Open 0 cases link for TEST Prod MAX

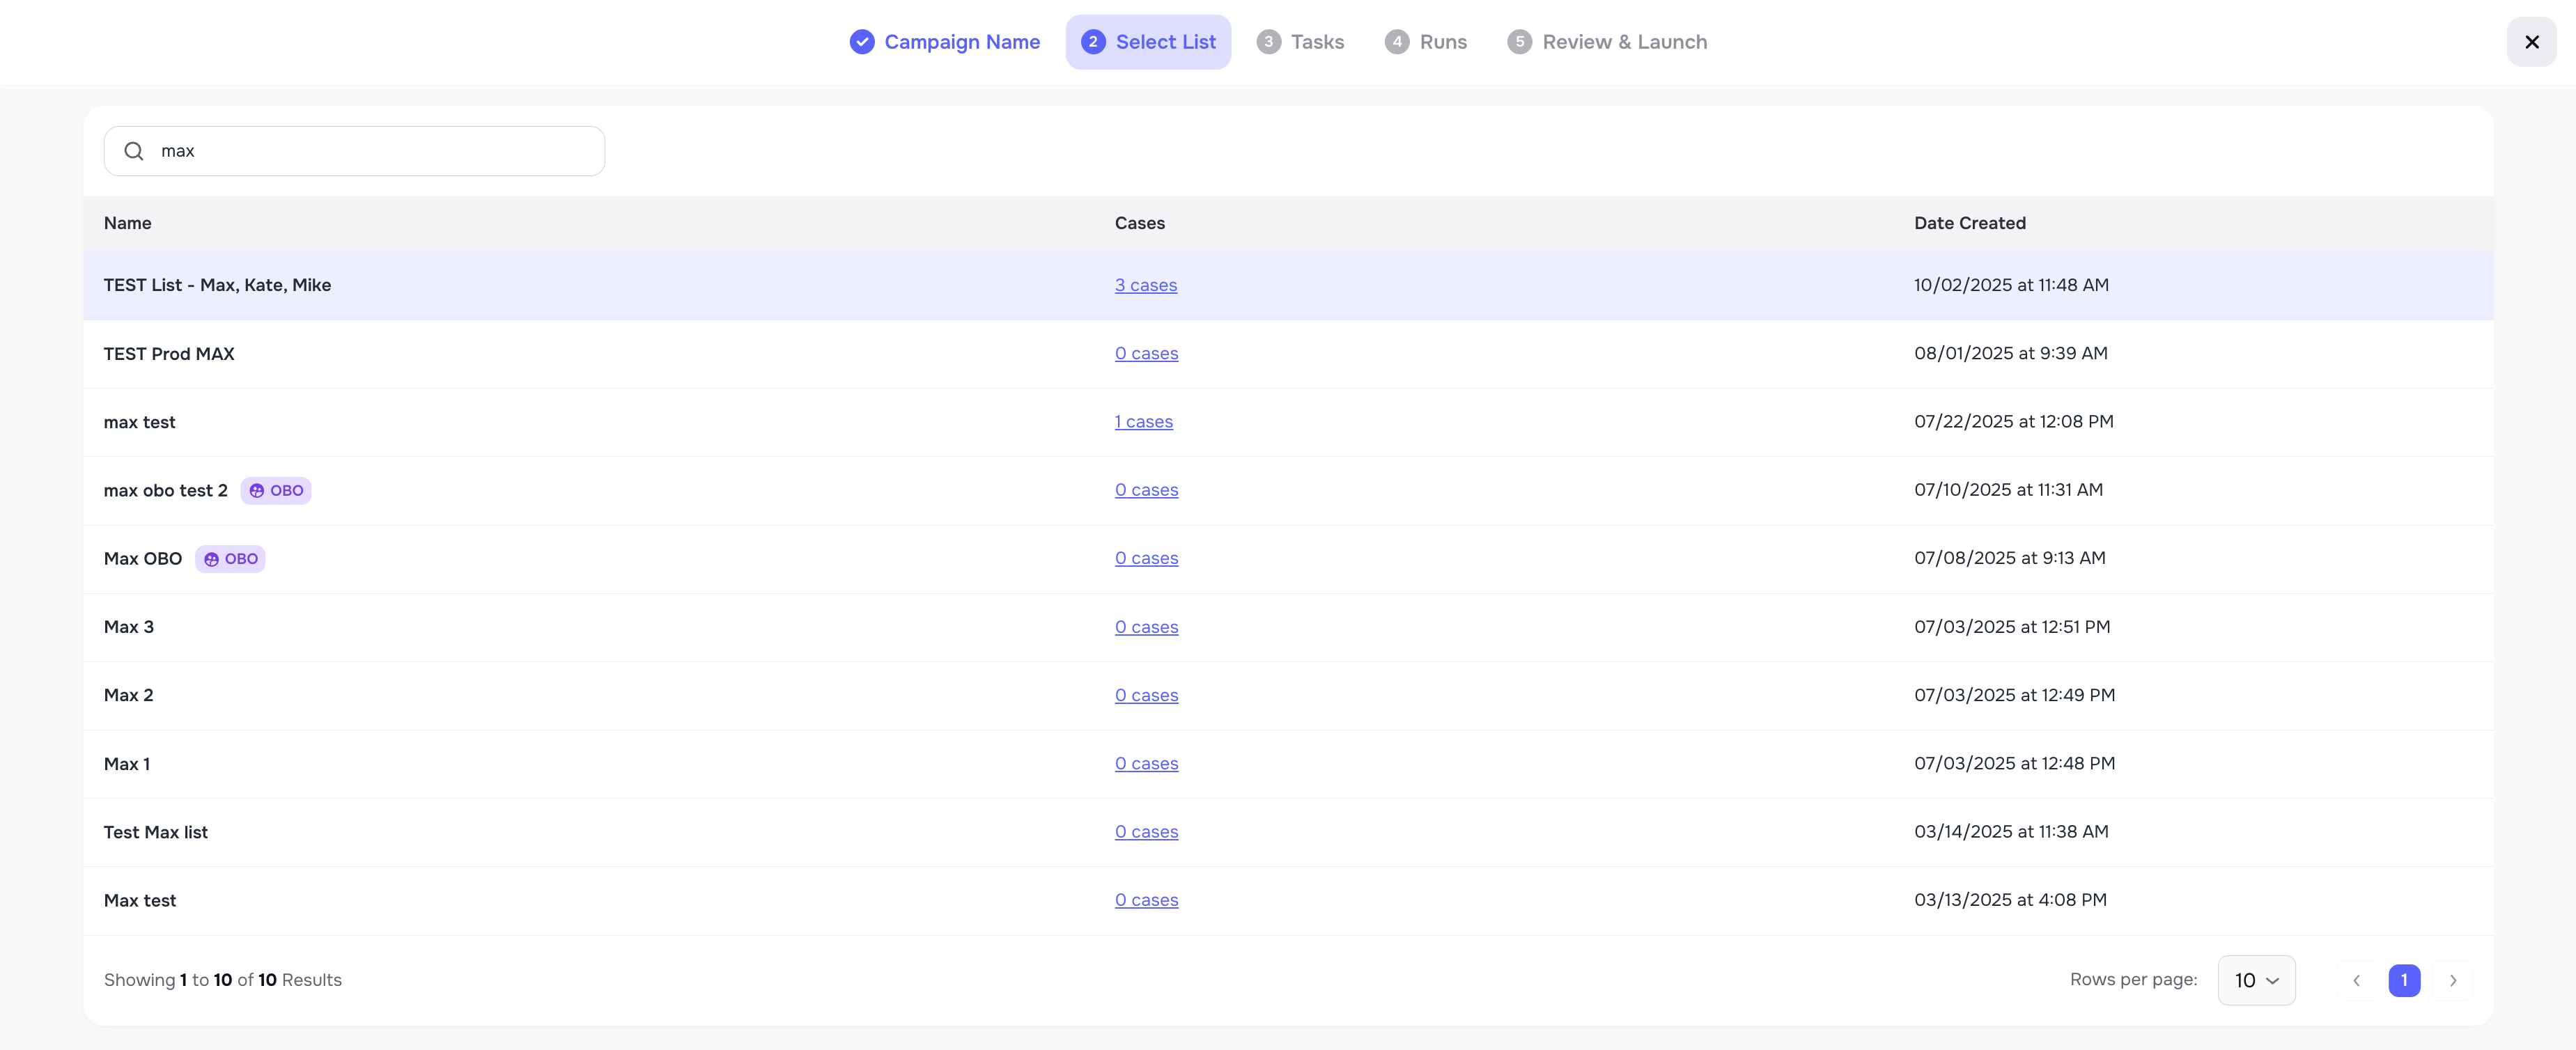(1146, 354)
